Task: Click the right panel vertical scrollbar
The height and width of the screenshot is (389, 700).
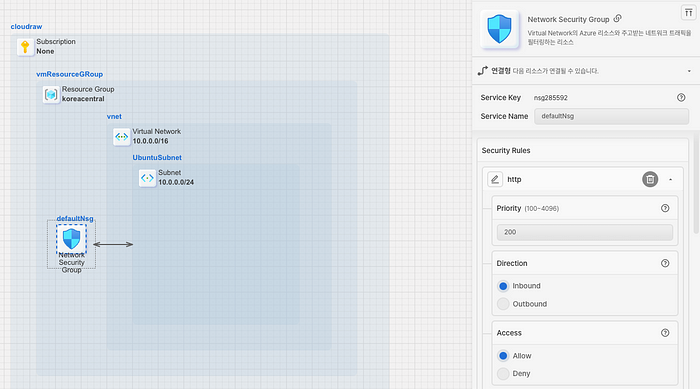Action: coord(696,183)
